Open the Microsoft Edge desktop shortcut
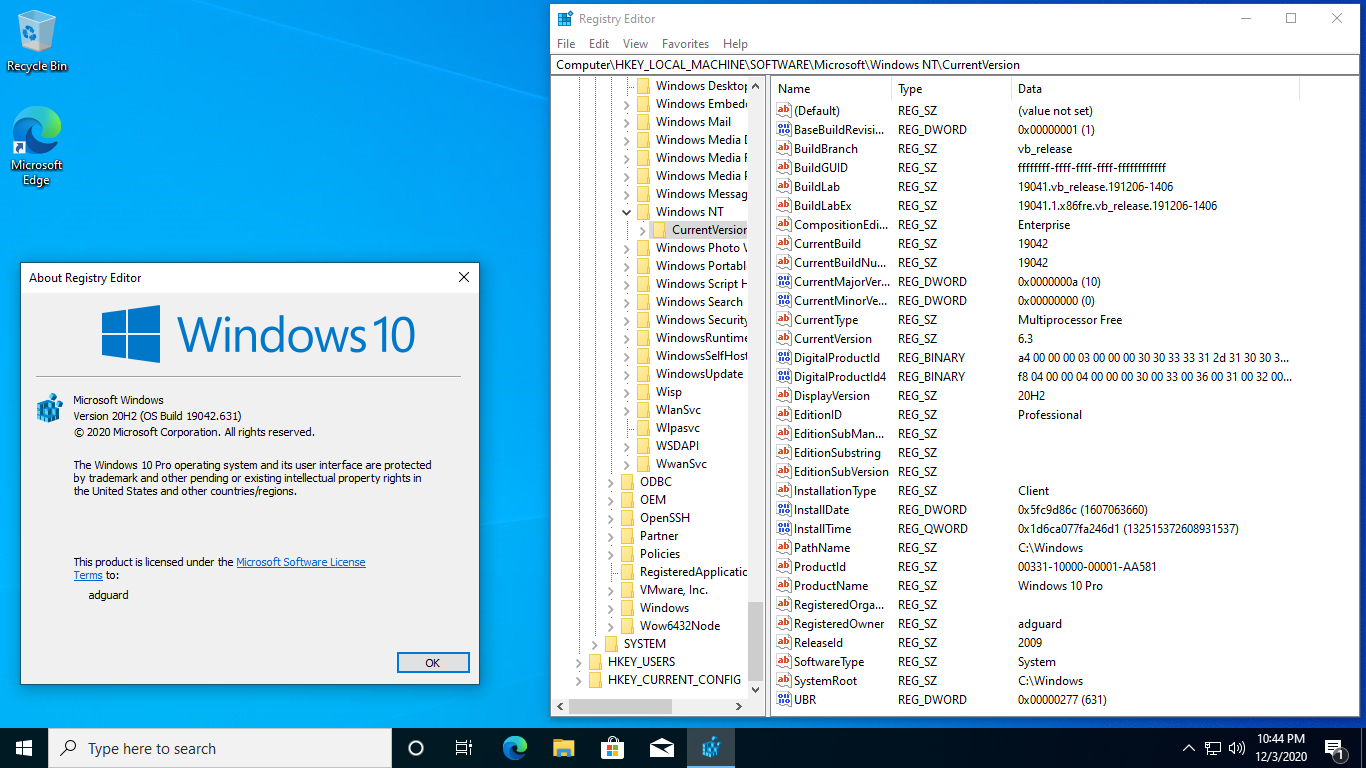The height and width of the screenshot is (768, 1366). [x=37, y=147]
